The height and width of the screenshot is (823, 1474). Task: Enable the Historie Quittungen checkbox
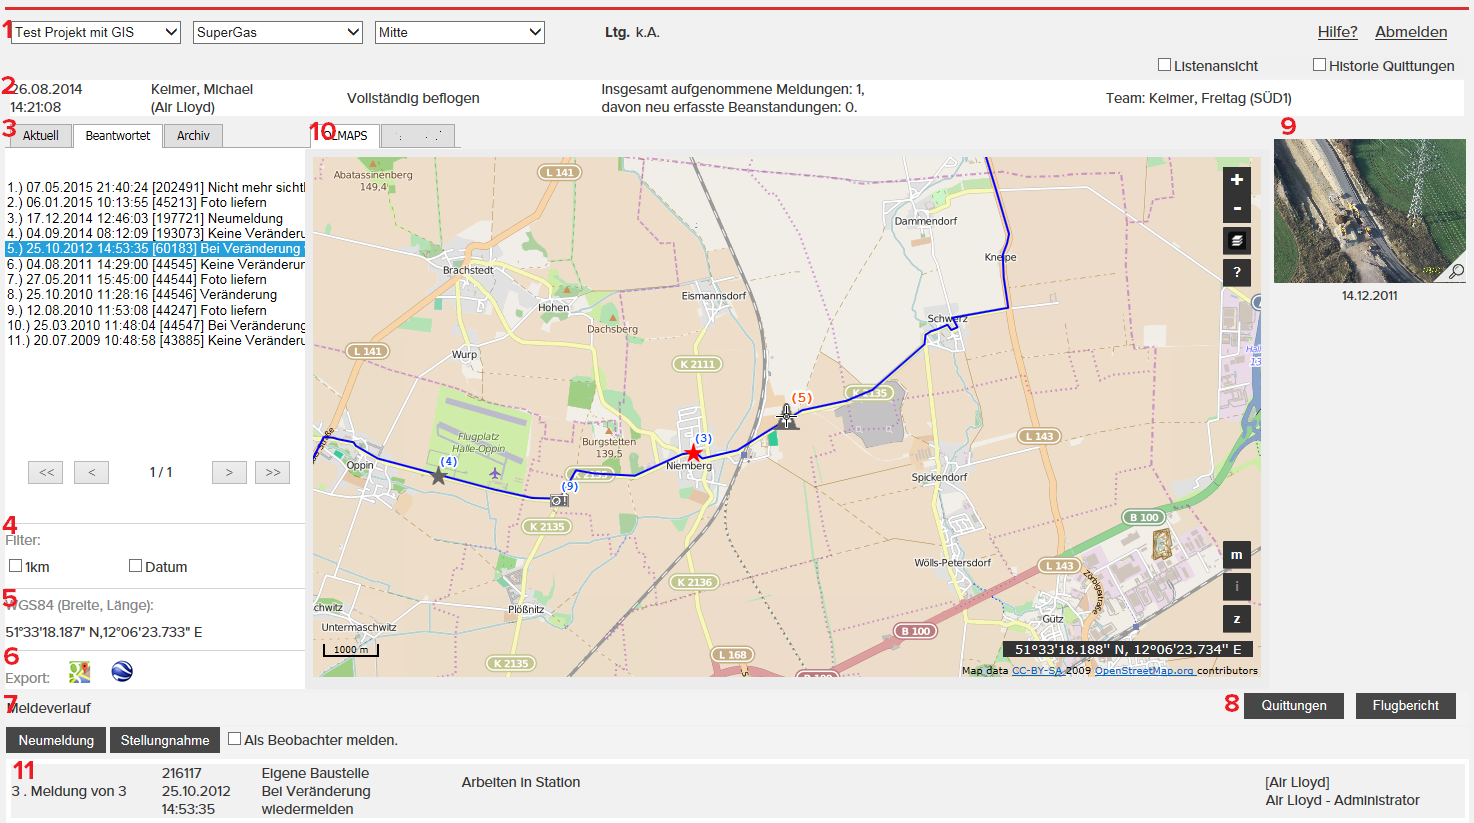pyautogui.click(x=1319, y=65)
